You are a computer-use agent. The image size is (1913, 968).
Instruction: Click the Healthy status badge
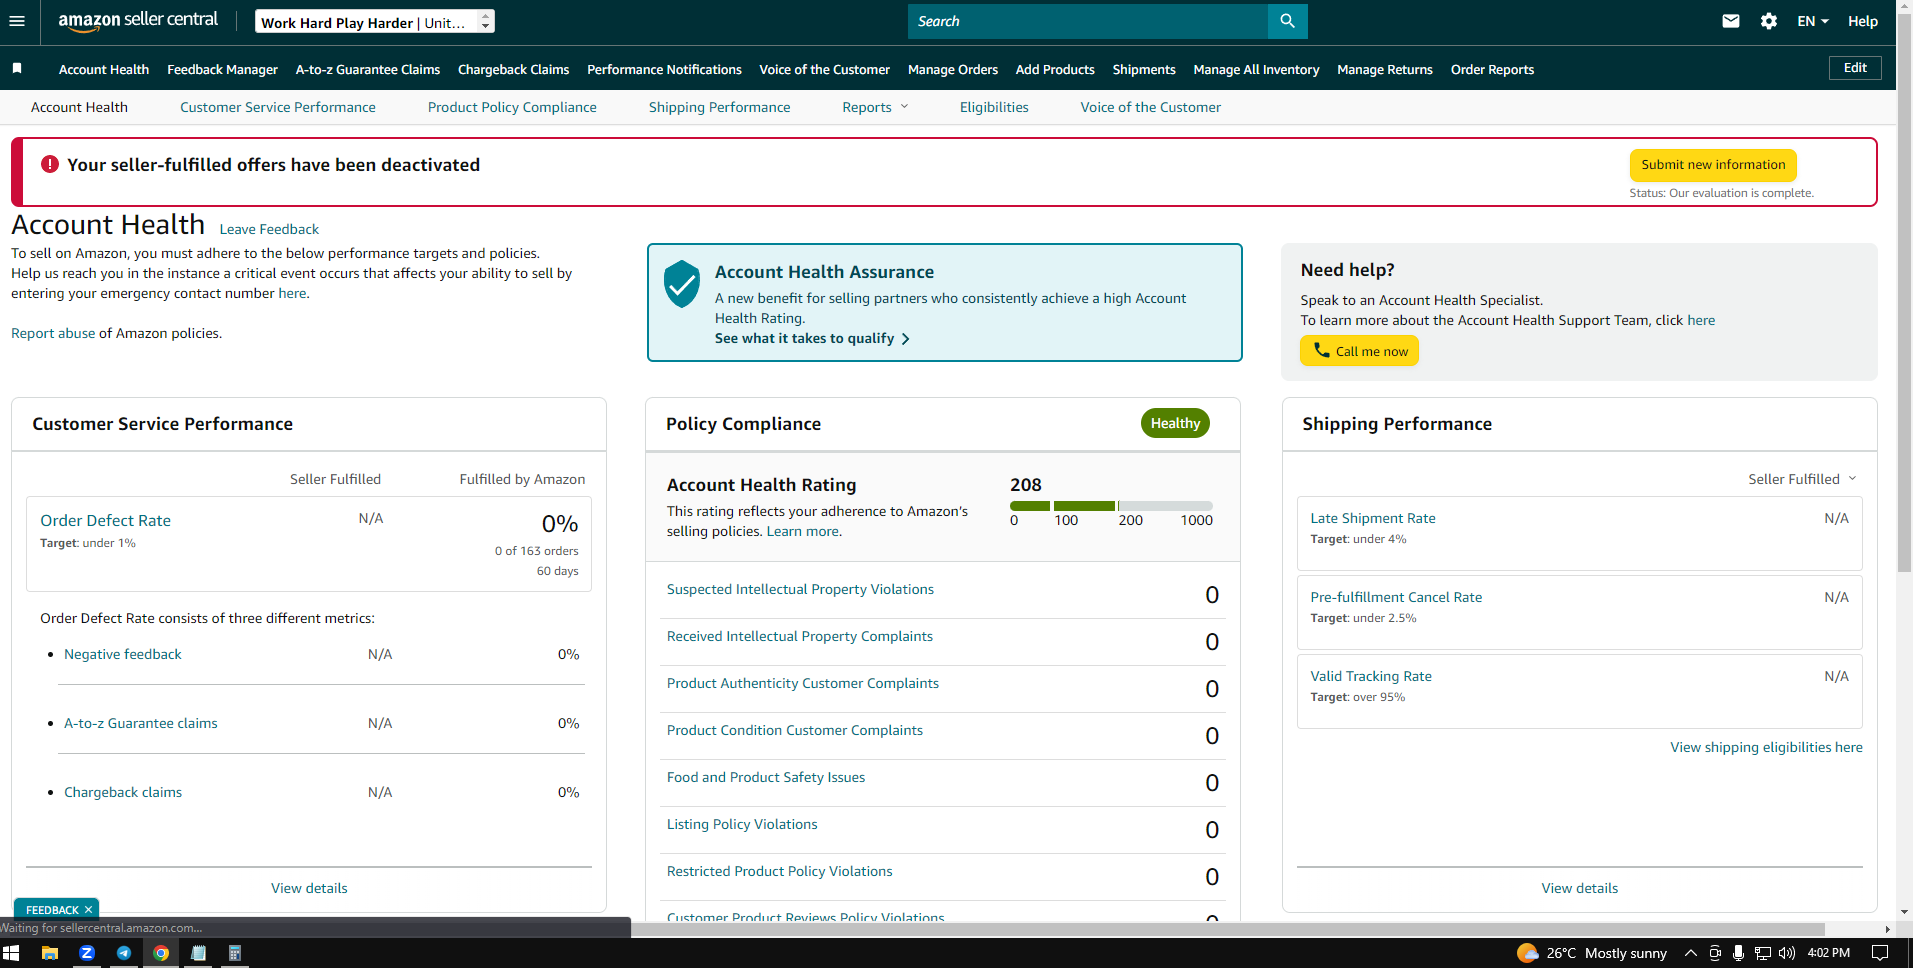pyautogui.click(x=1175, y=423)
